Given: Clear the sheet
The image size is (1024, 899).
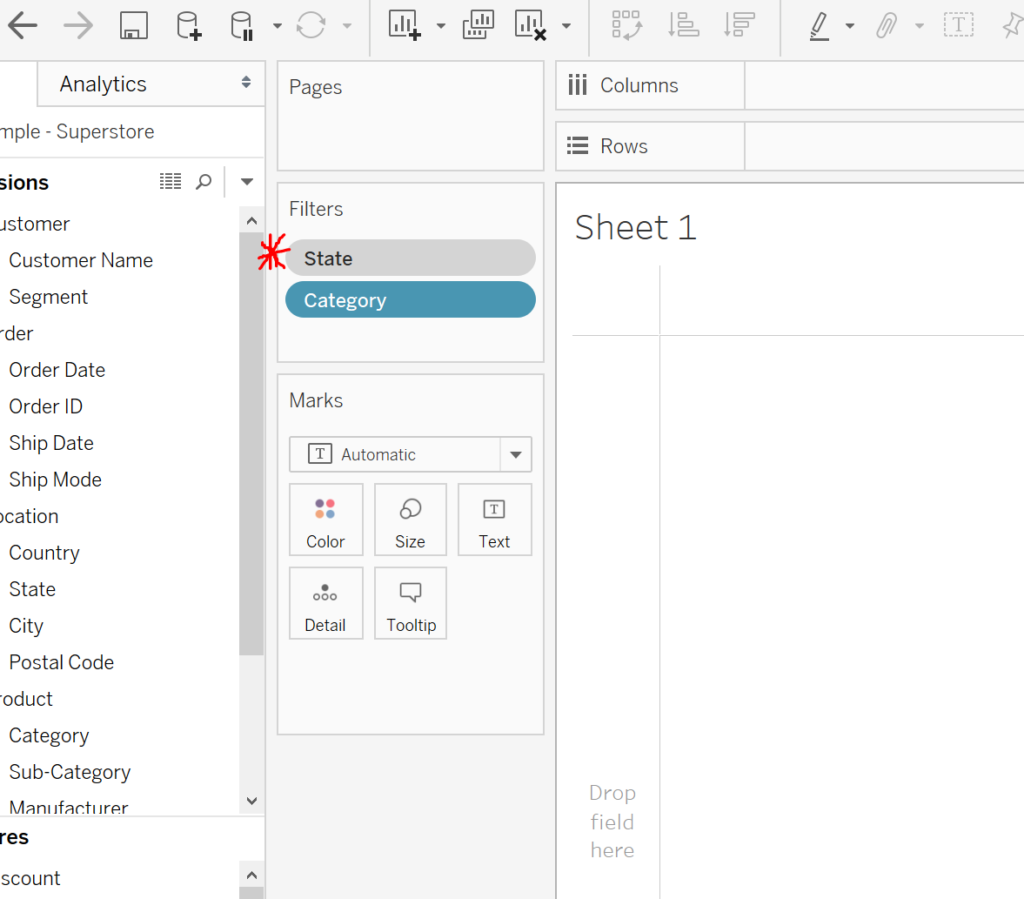Looking at the screenshot, I should click(530, 26).
